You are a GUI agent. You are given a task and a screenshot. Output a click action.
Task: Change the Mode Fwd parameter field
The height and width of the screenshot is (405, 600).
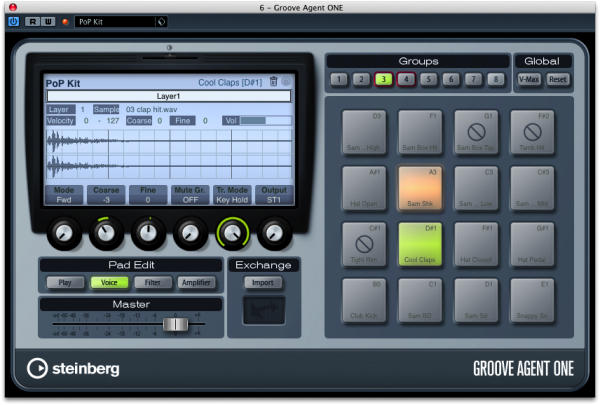(x=64, y=195)
